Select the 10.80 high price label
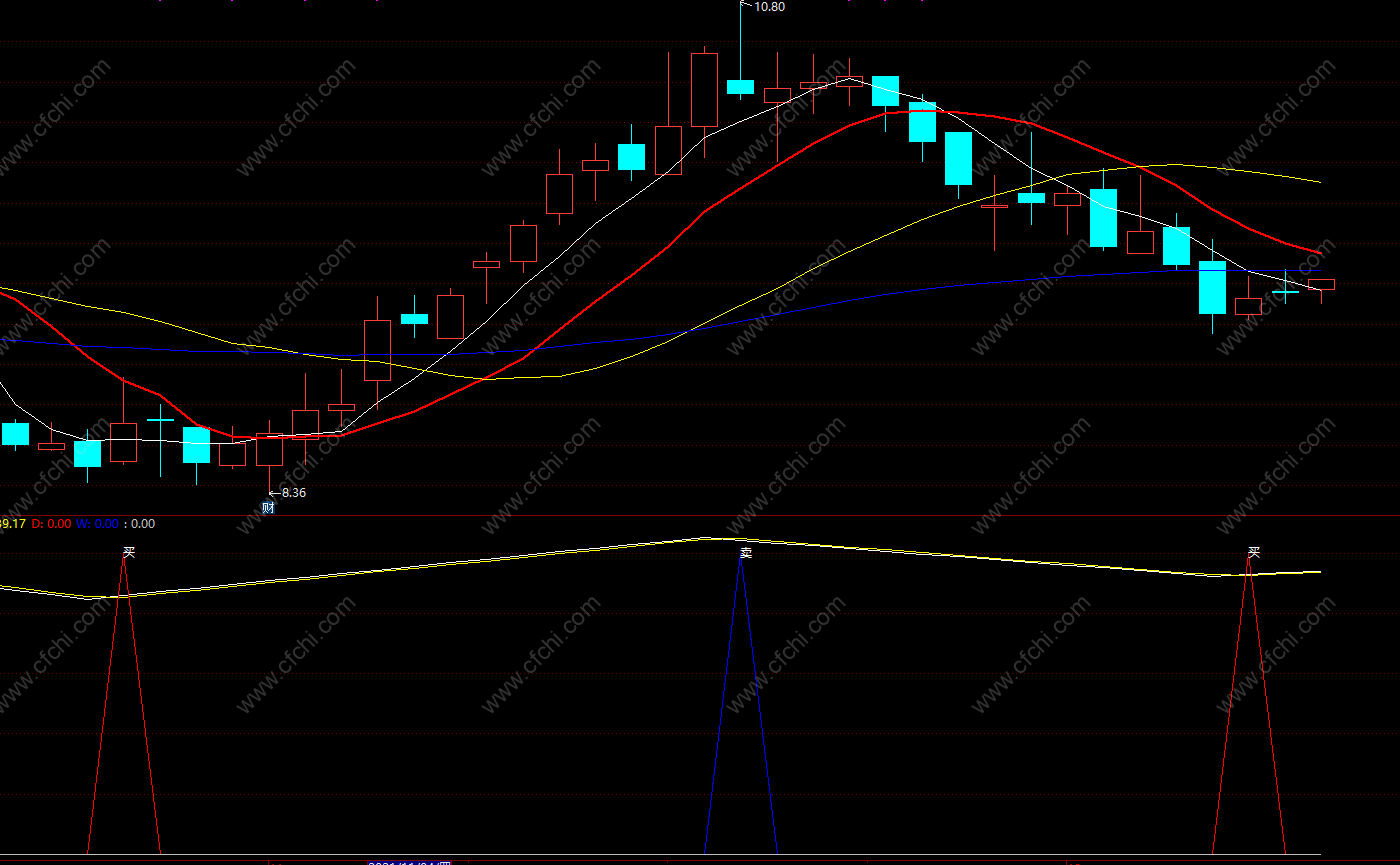1400x865 pixels. [769, 7]
